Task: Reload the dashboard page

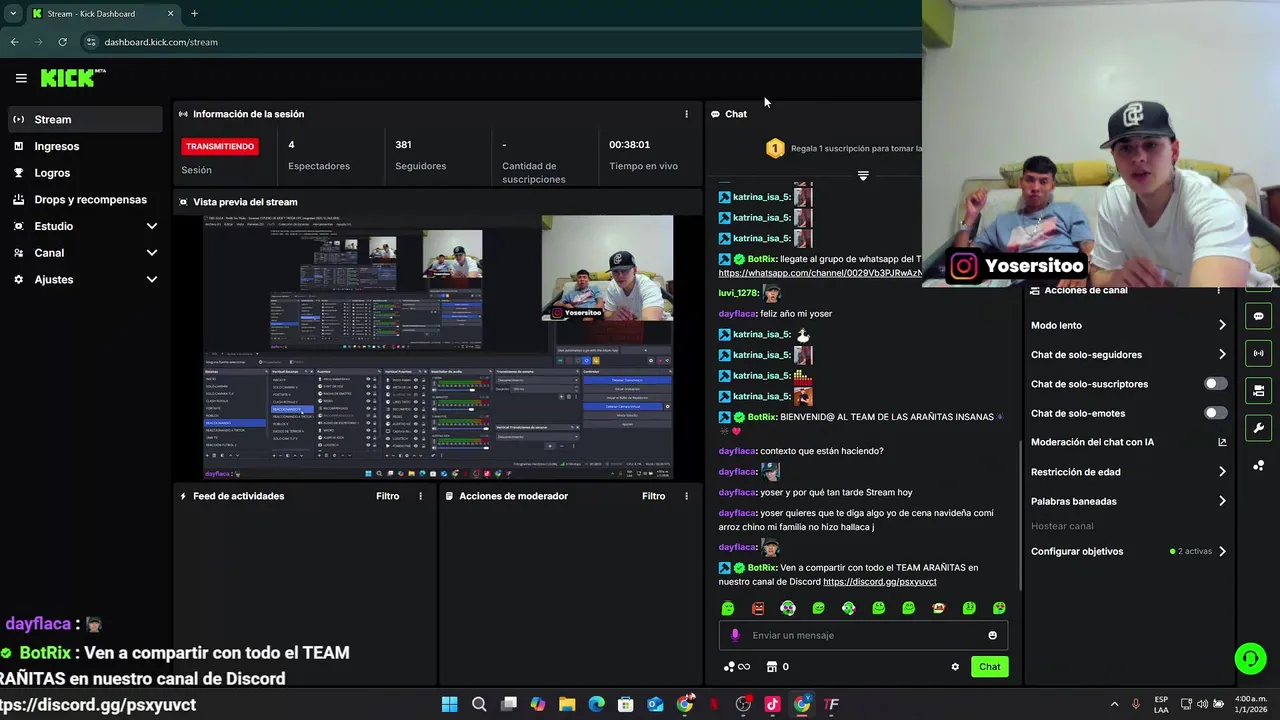Action: coord(62,42)
